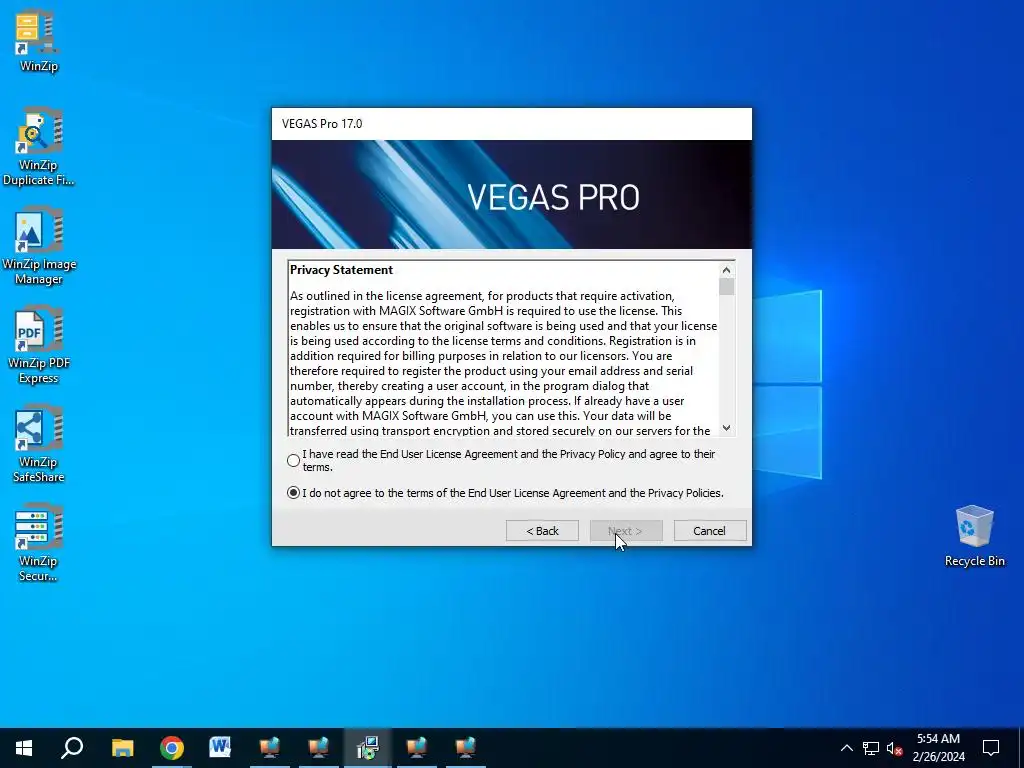Open network status tray icon
This screenshot has width=1024, height=768.
(x=871, y=748)
